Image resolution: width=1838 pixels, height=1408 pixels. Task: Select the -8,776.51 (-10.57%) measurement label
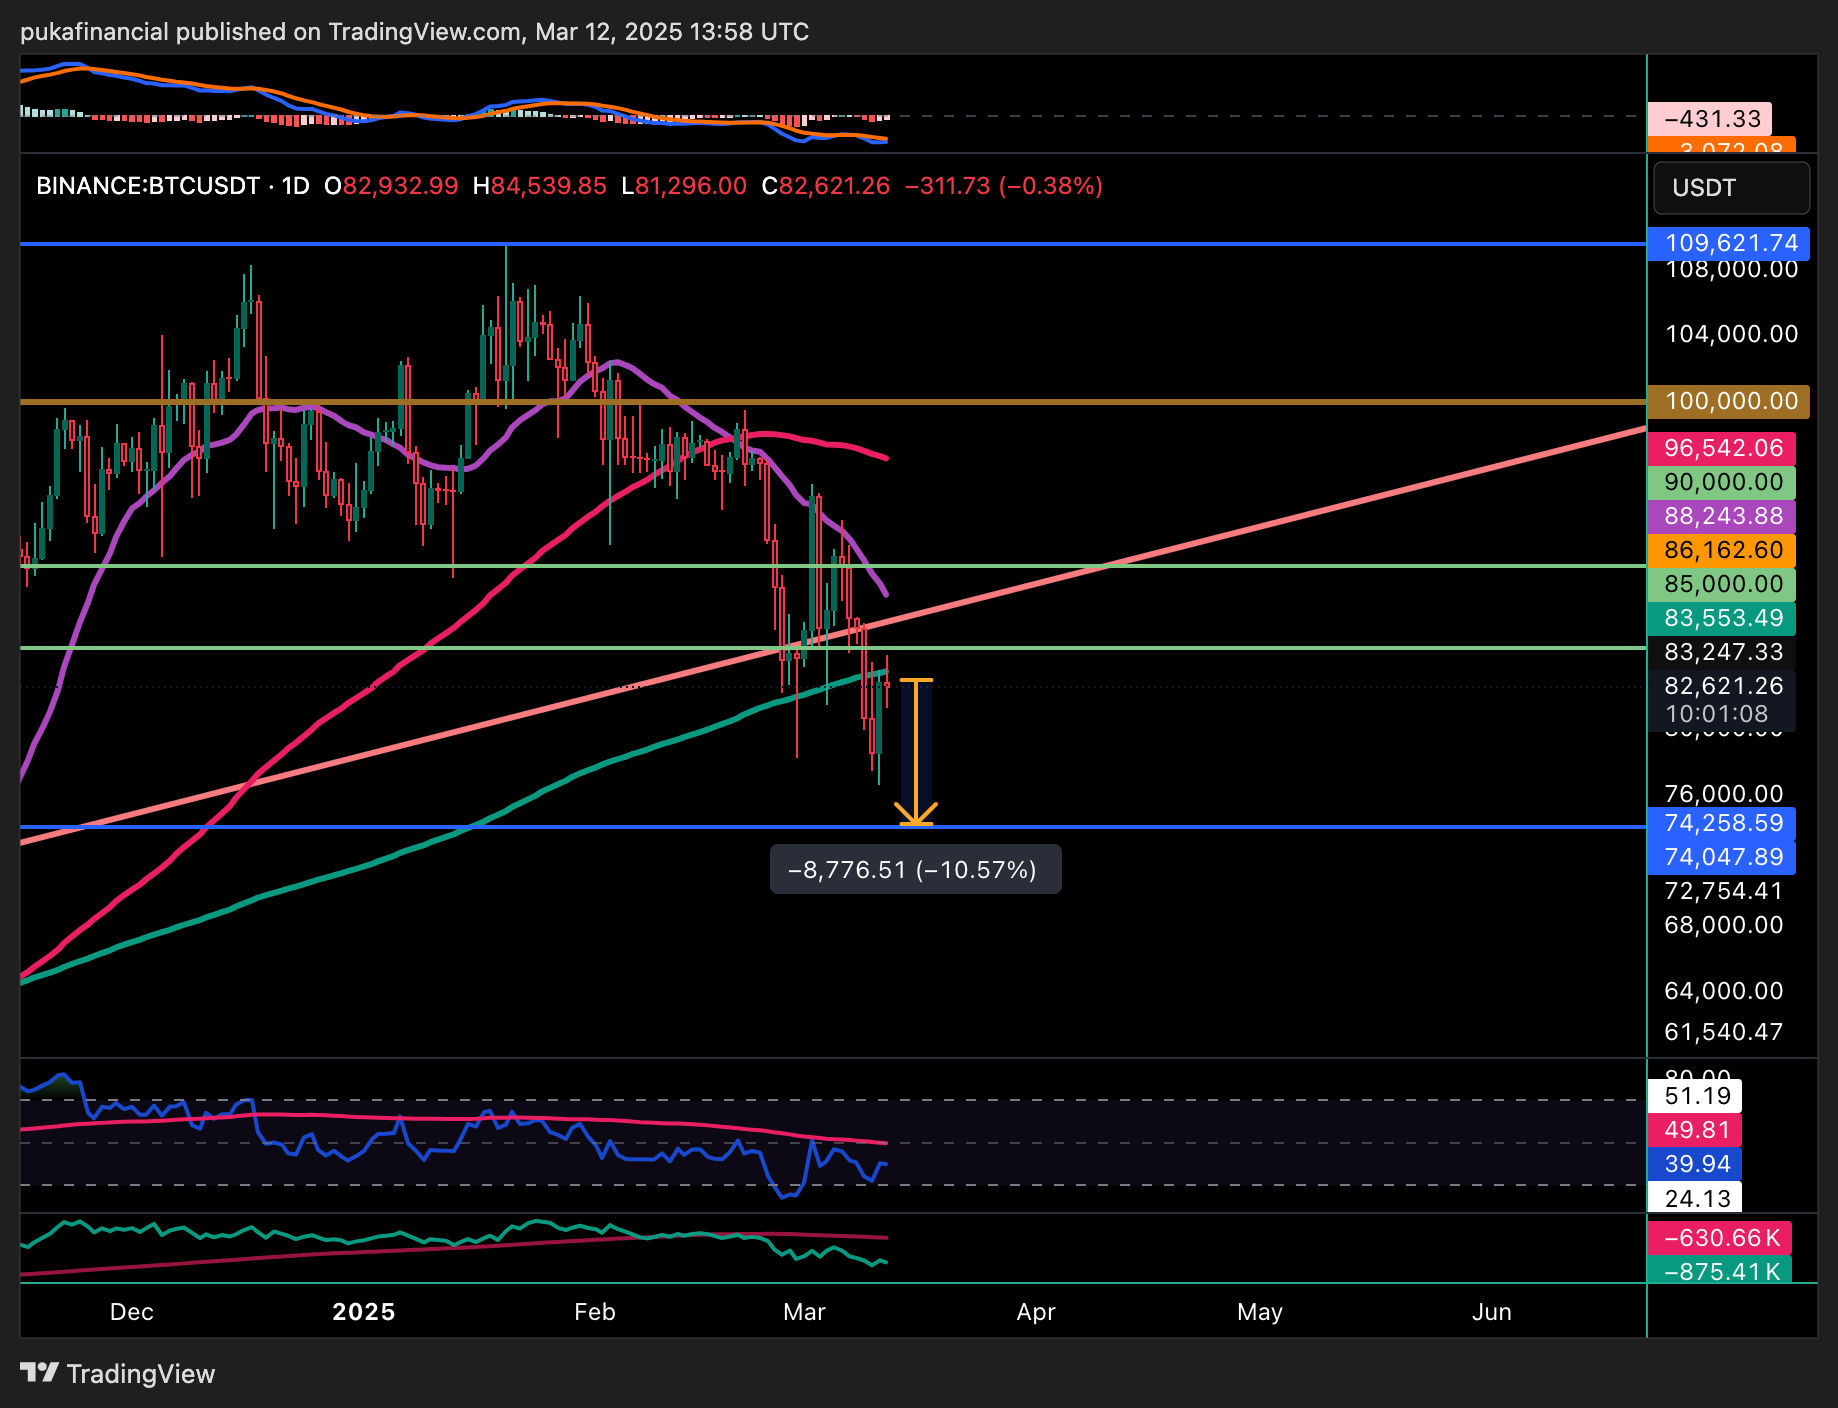click(x=915, y=870)
